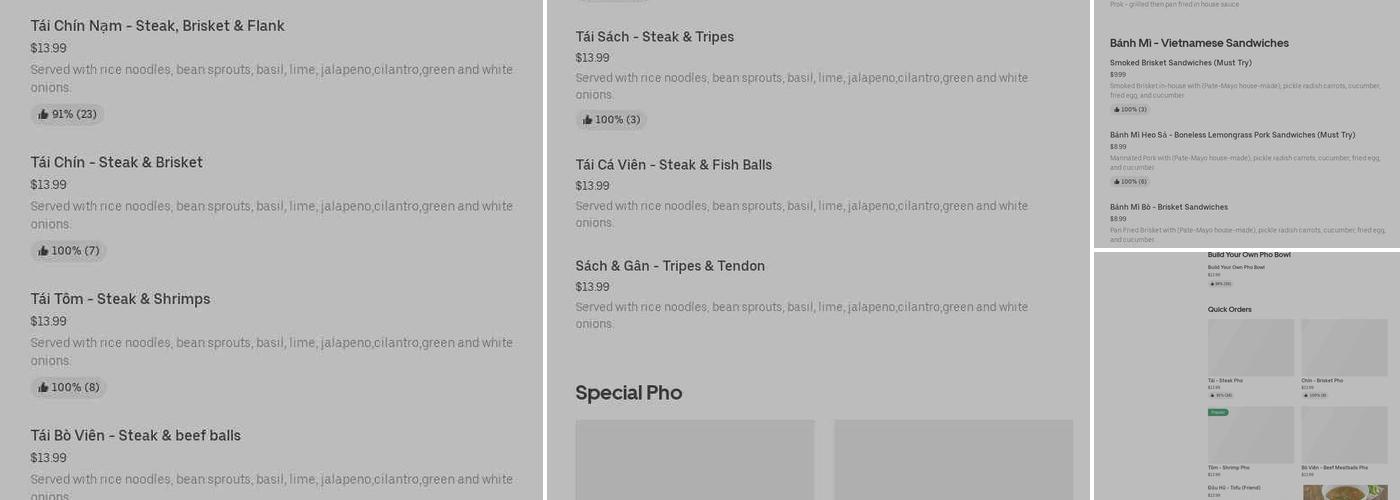Open the Chín - Brisket Pho quick order image
The height and width of the screenshot is (500, 1400).
1344,347
